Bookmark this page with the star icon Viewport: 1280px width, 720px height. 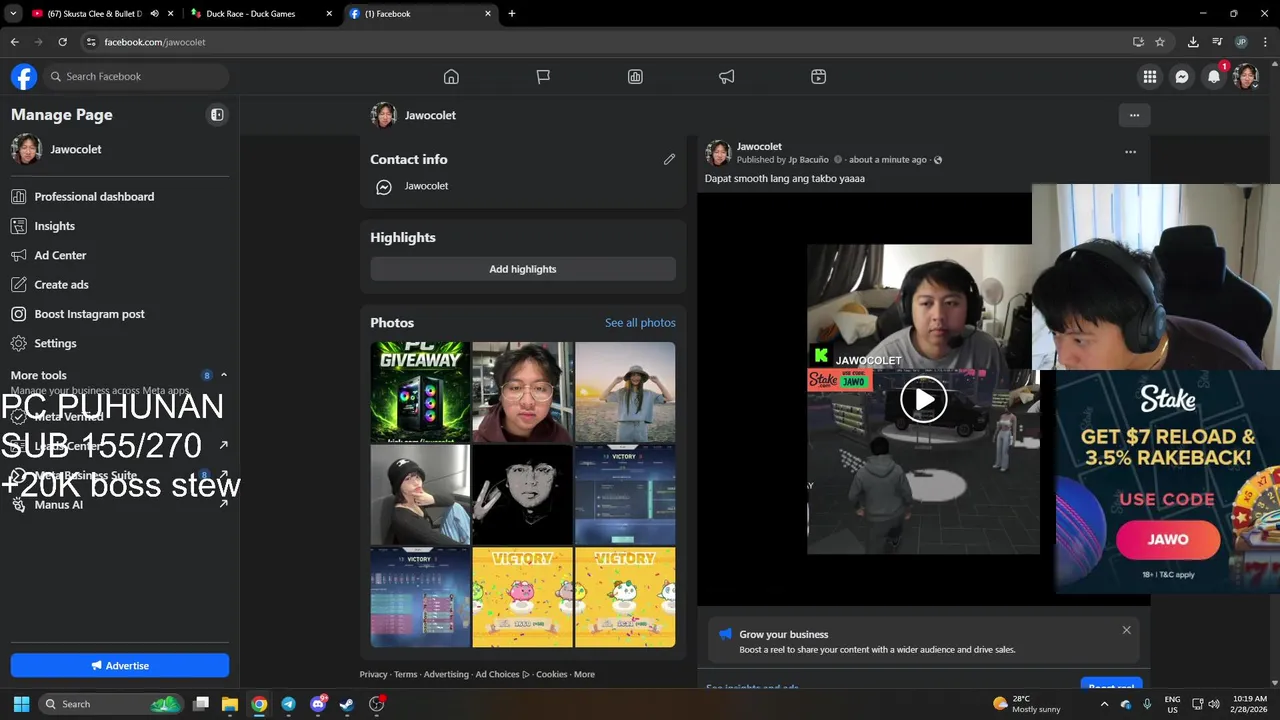1160,42
